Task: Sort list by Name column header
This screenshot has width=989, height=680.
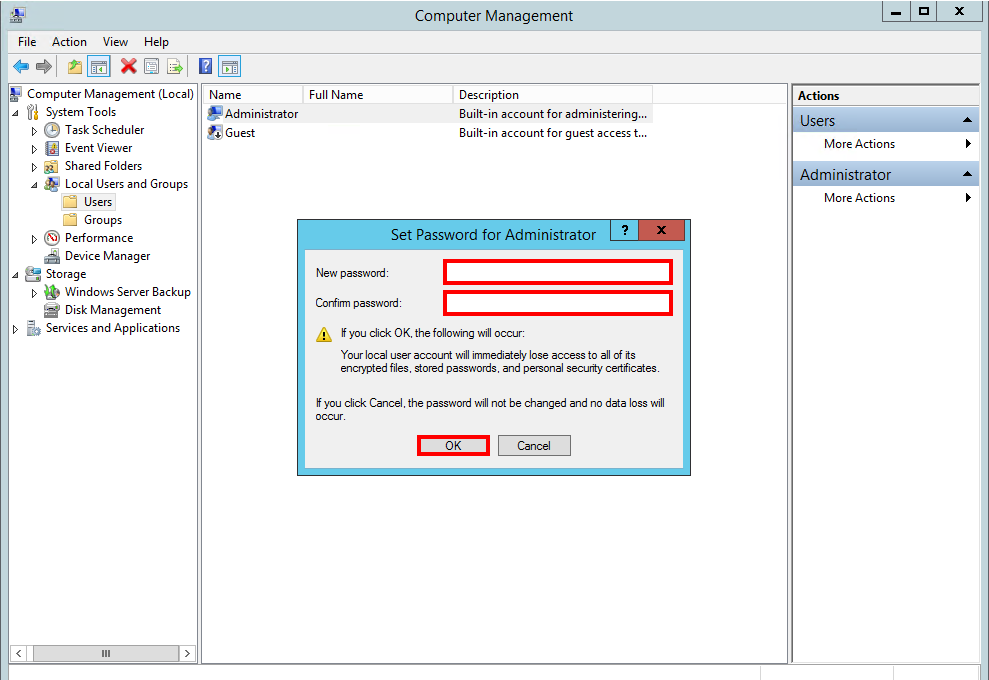Action: pos(253,95)
